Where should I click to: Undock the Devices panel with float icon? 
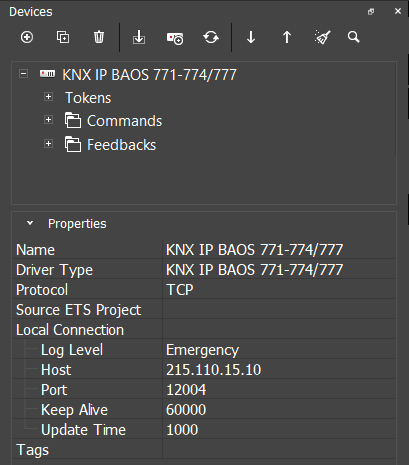pos(371,12)
